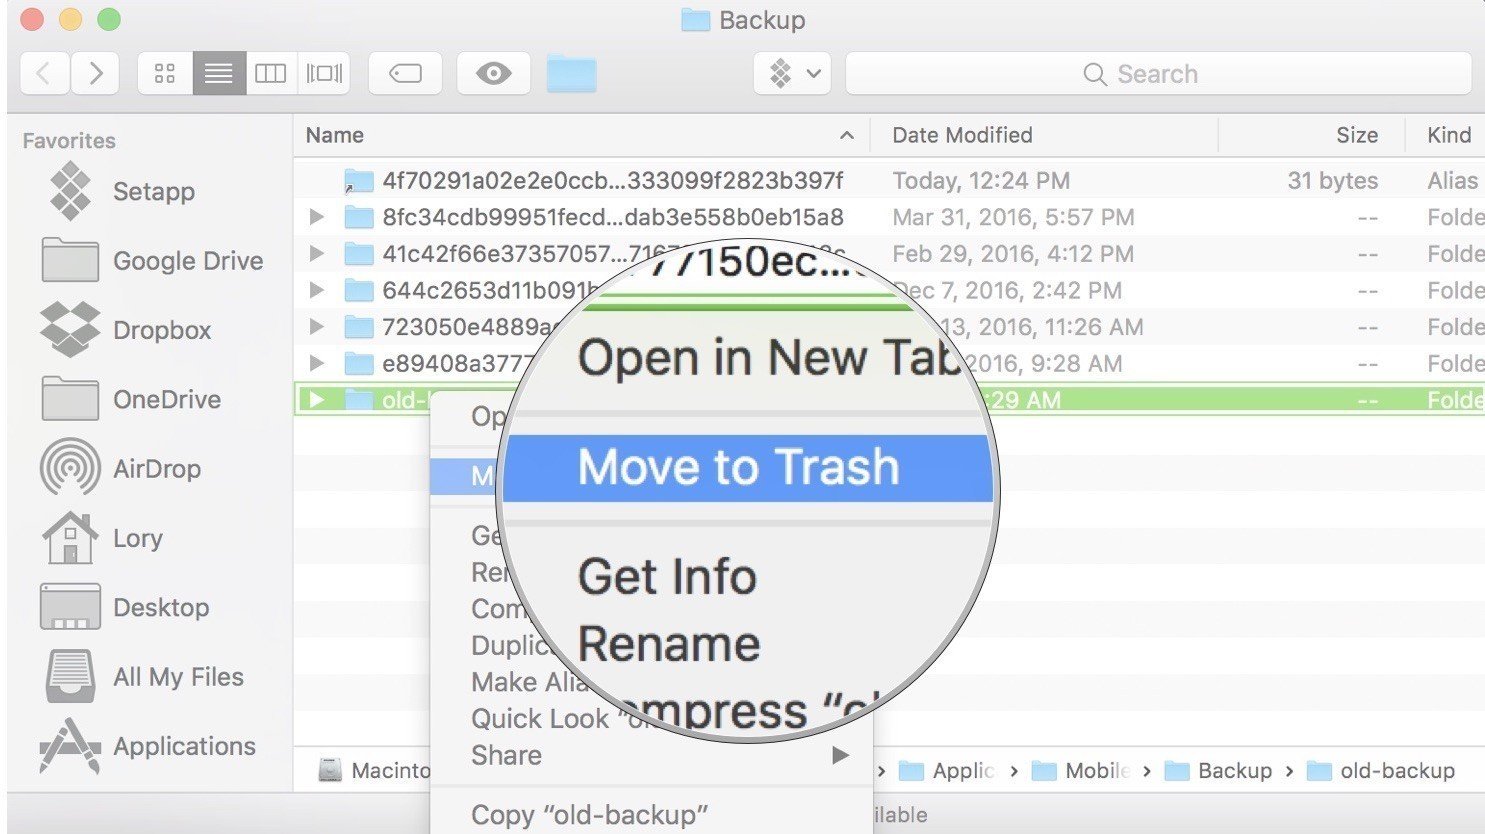
Task: Sort by the Kind column header
Action: pos(1449,135)
